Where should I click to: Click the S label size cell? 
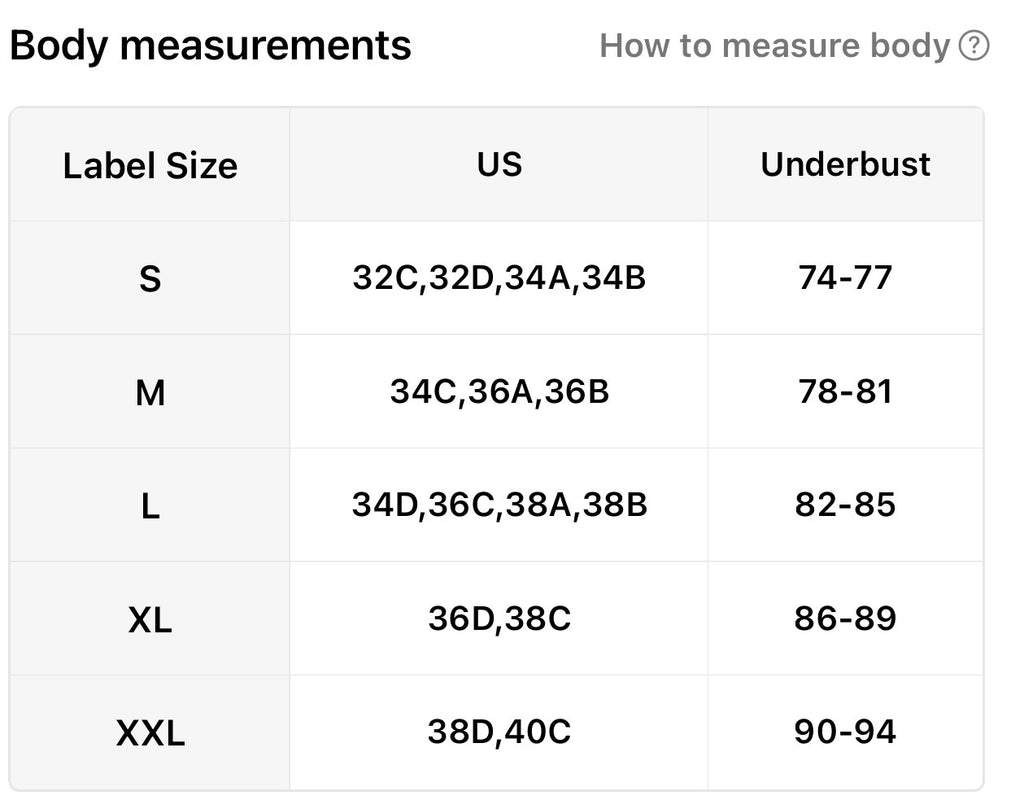point(150,279)
